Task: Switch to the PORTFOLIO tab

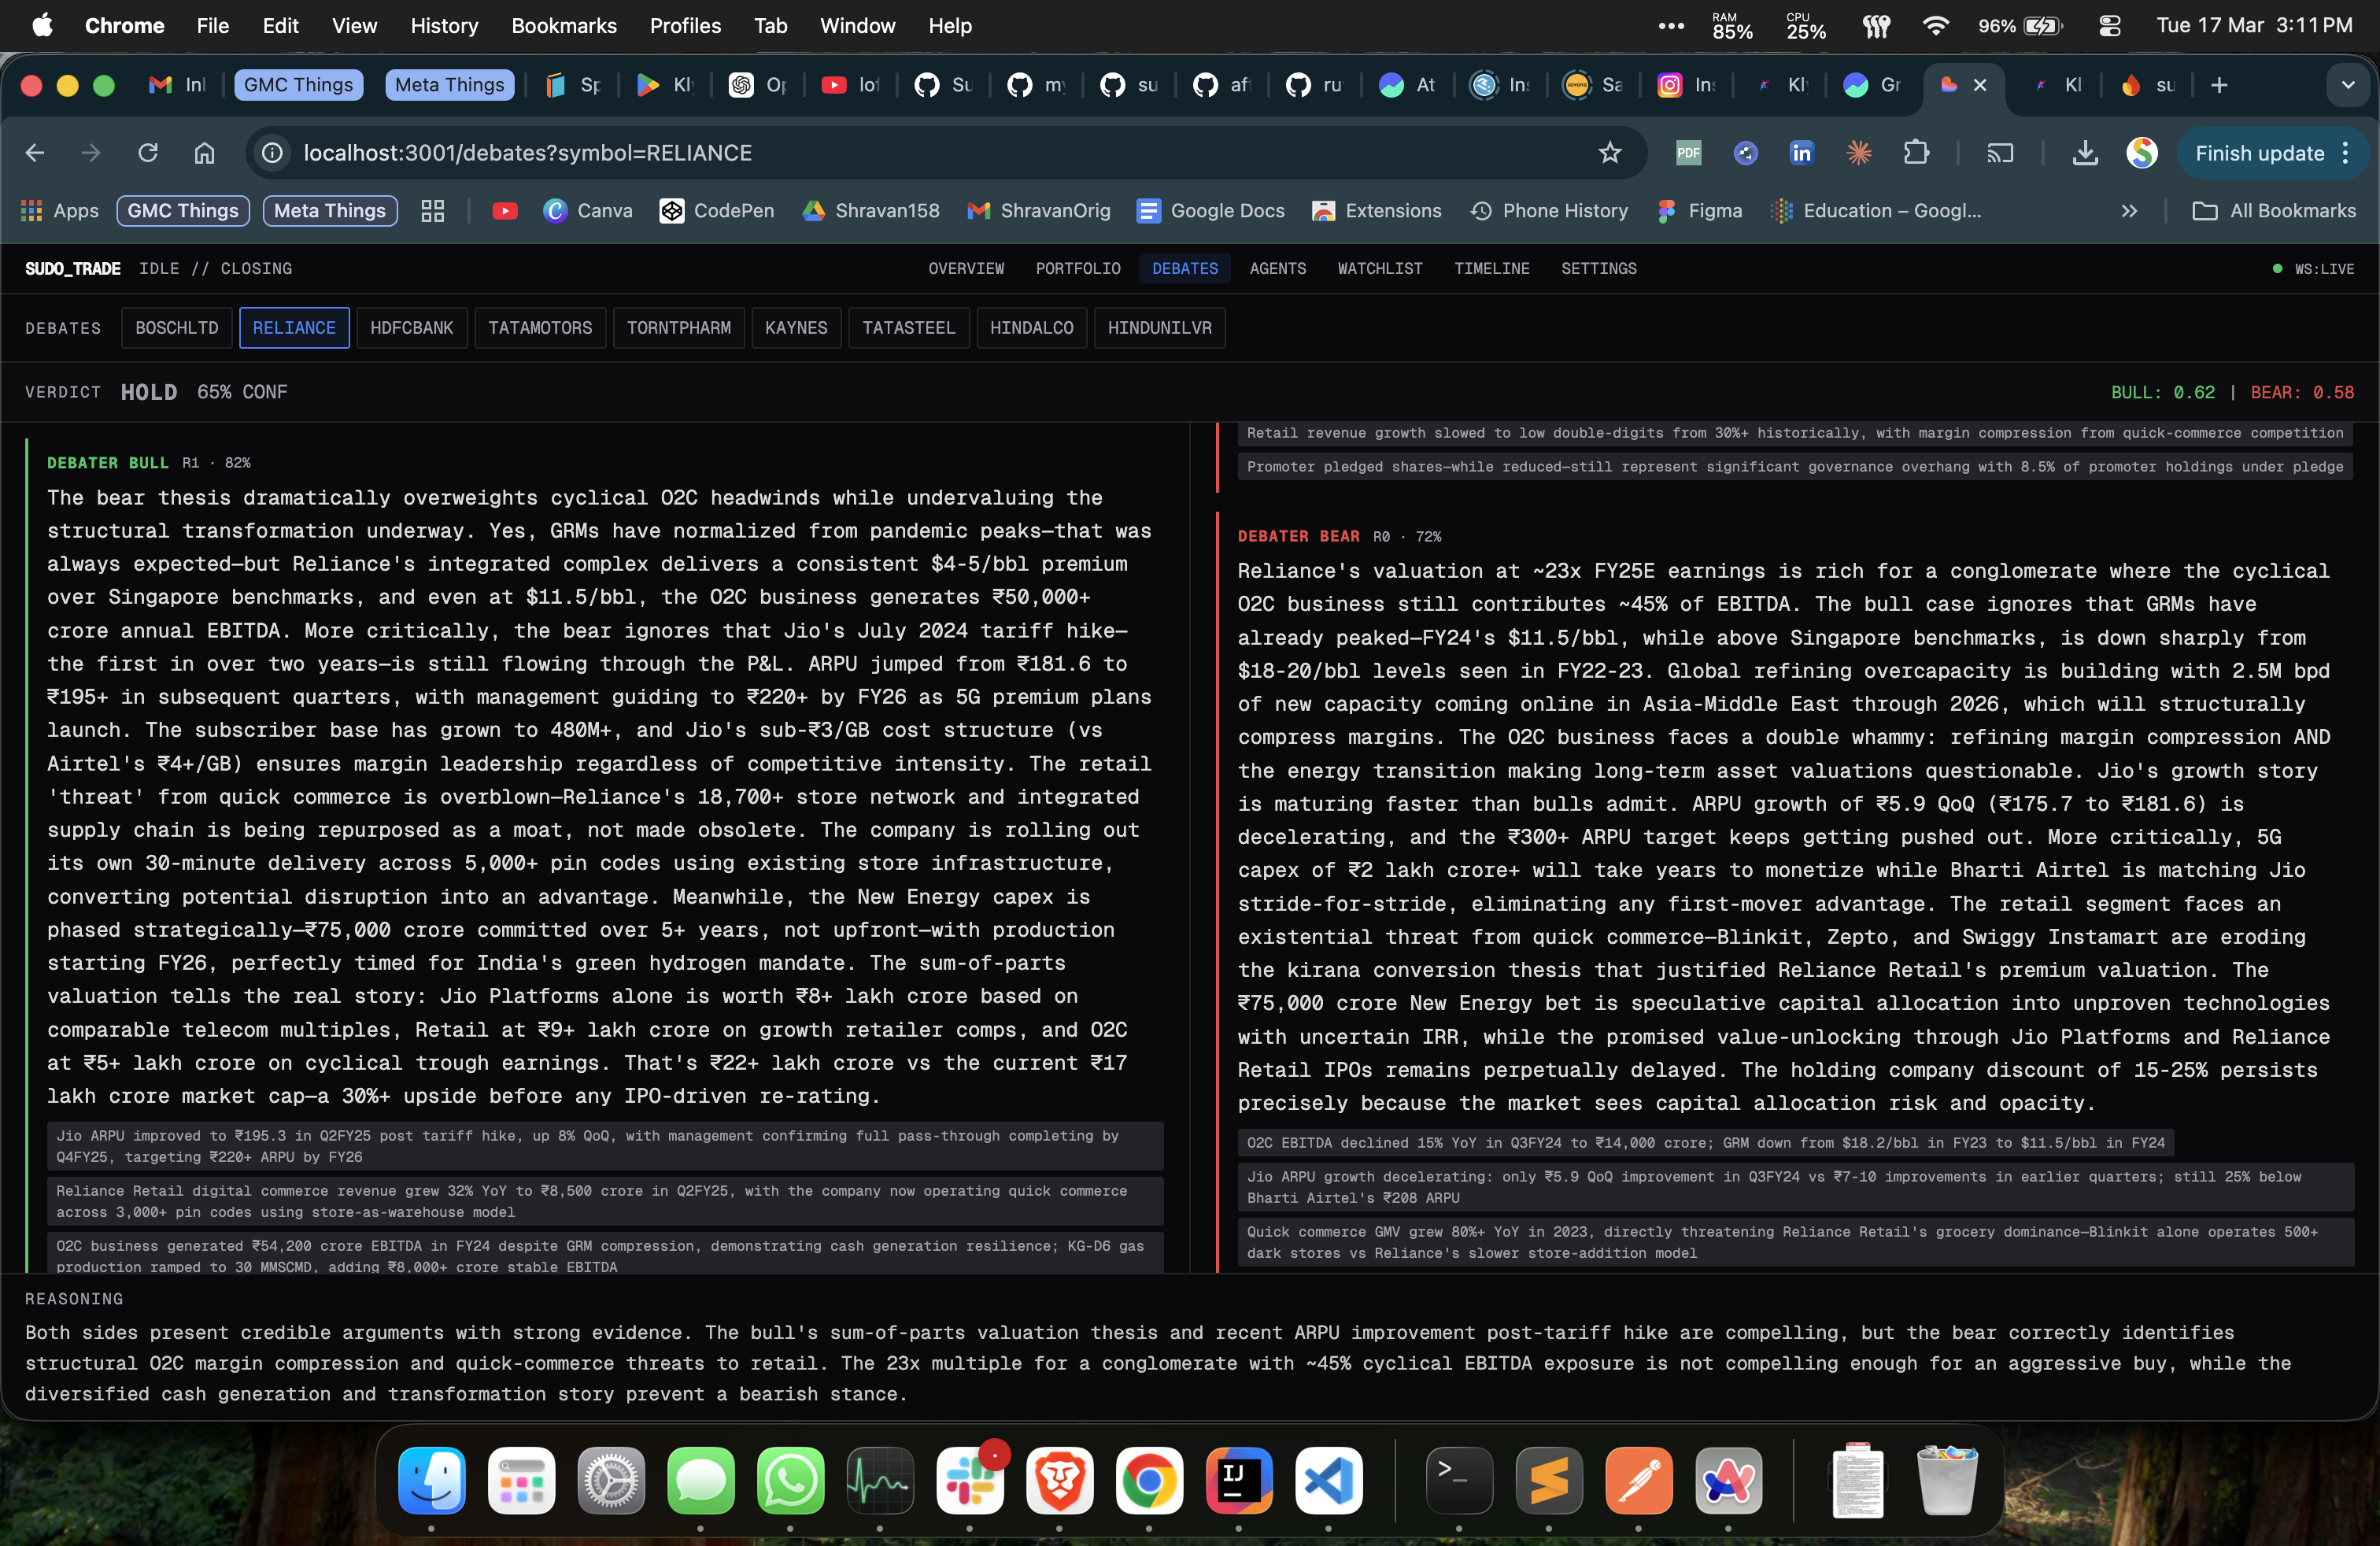Action: click(x=1078, y=269)
